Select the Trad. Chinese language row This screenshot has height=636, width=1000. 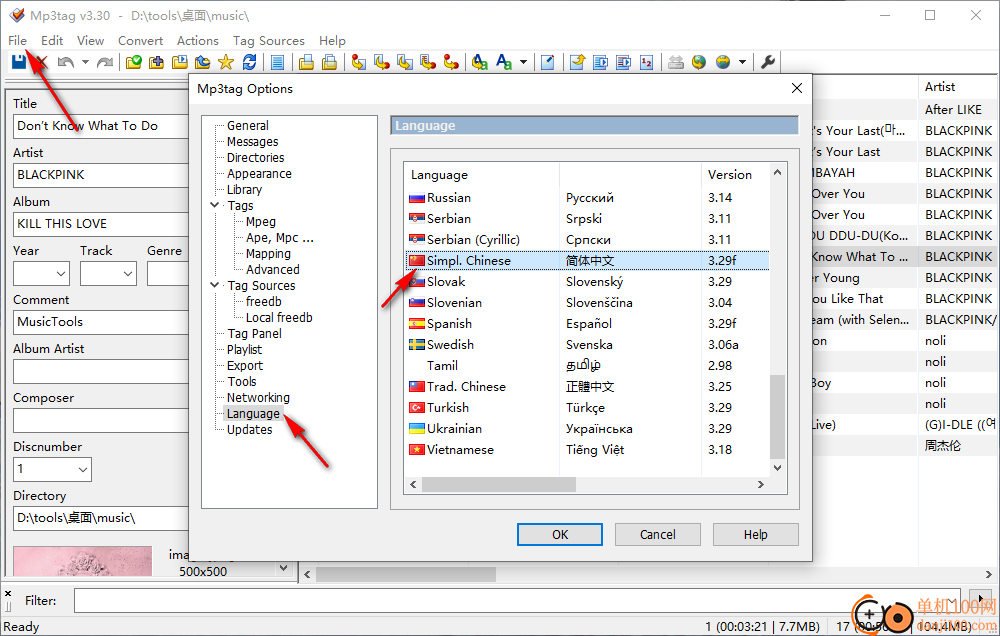[x=587, y=387]
